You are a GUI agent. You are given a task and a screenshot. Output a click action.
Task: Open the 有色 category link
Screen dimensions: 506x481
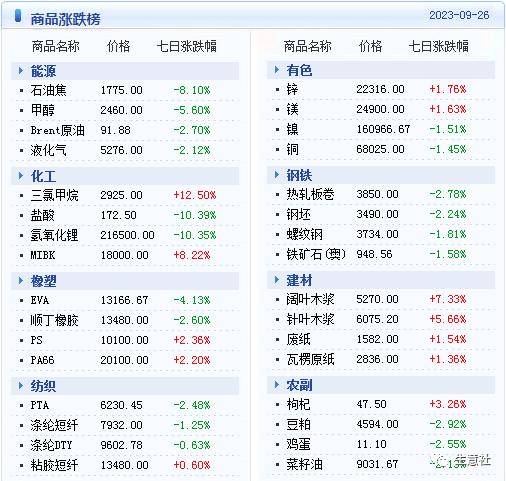tap(299, 70)
